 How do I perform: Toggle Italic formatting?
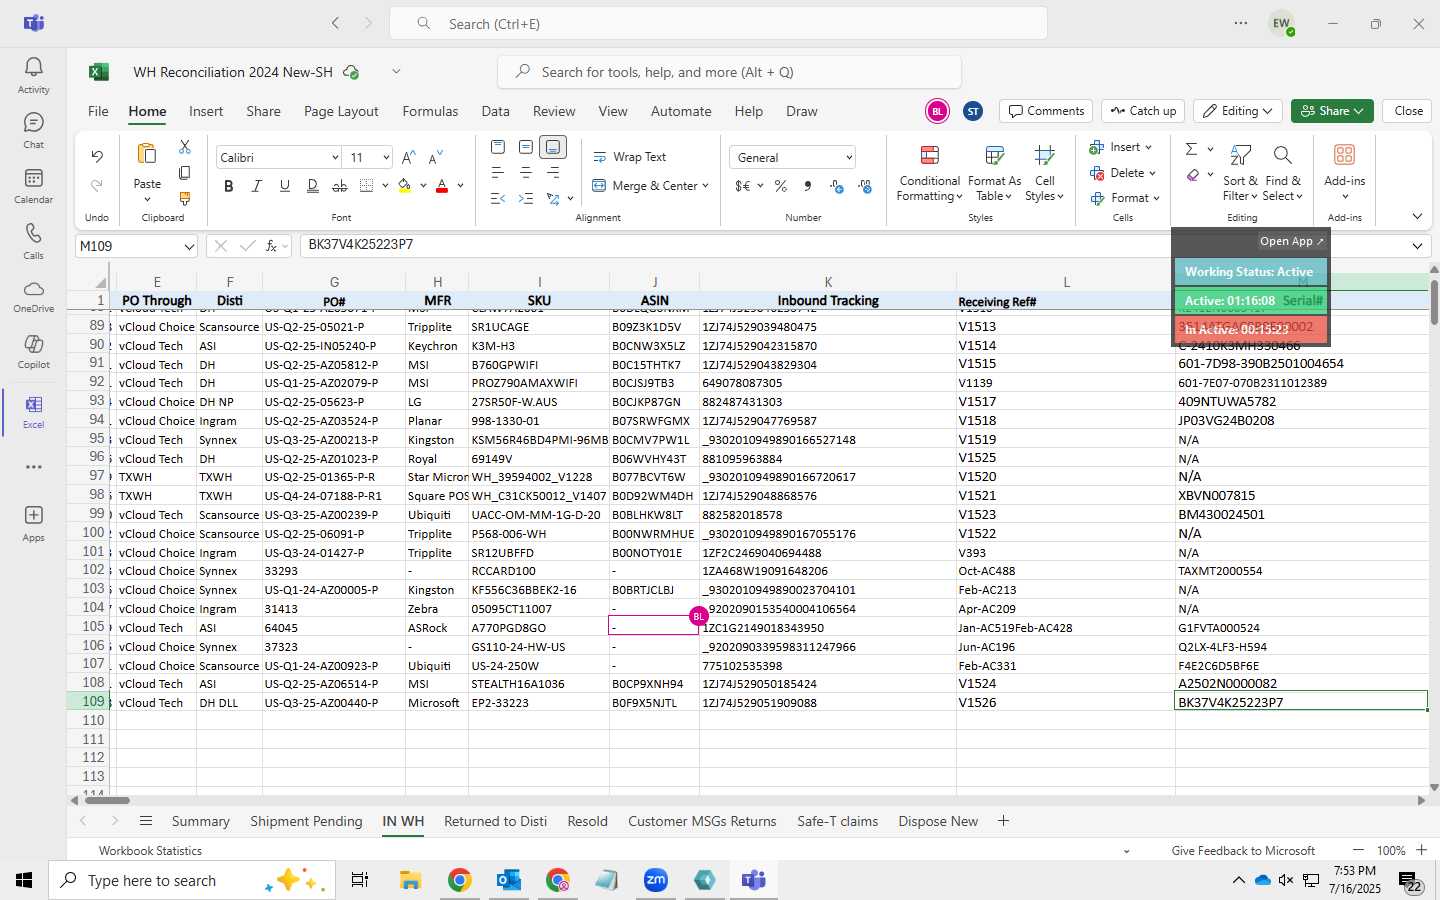tap(257, 186)
